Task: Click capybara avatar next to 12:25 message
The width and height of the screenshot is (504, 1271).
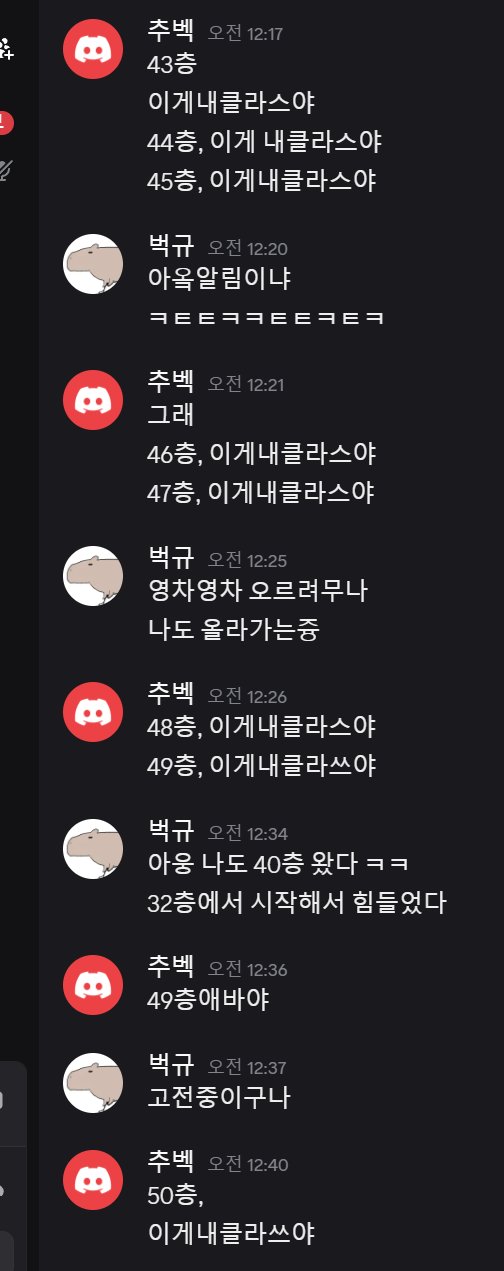Action: pos(93,575)
